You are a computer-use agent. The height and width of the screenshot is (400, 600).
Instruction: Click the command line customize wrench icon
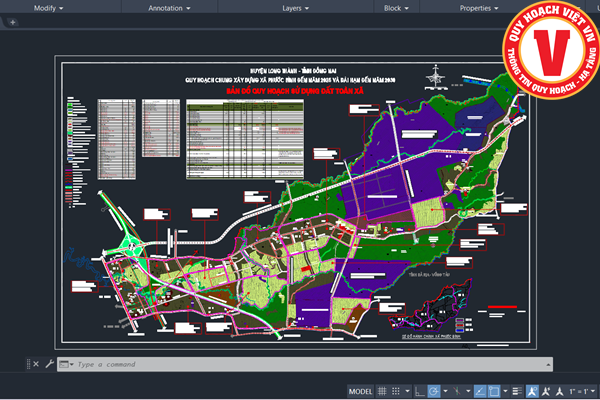[x=48, y=363]
